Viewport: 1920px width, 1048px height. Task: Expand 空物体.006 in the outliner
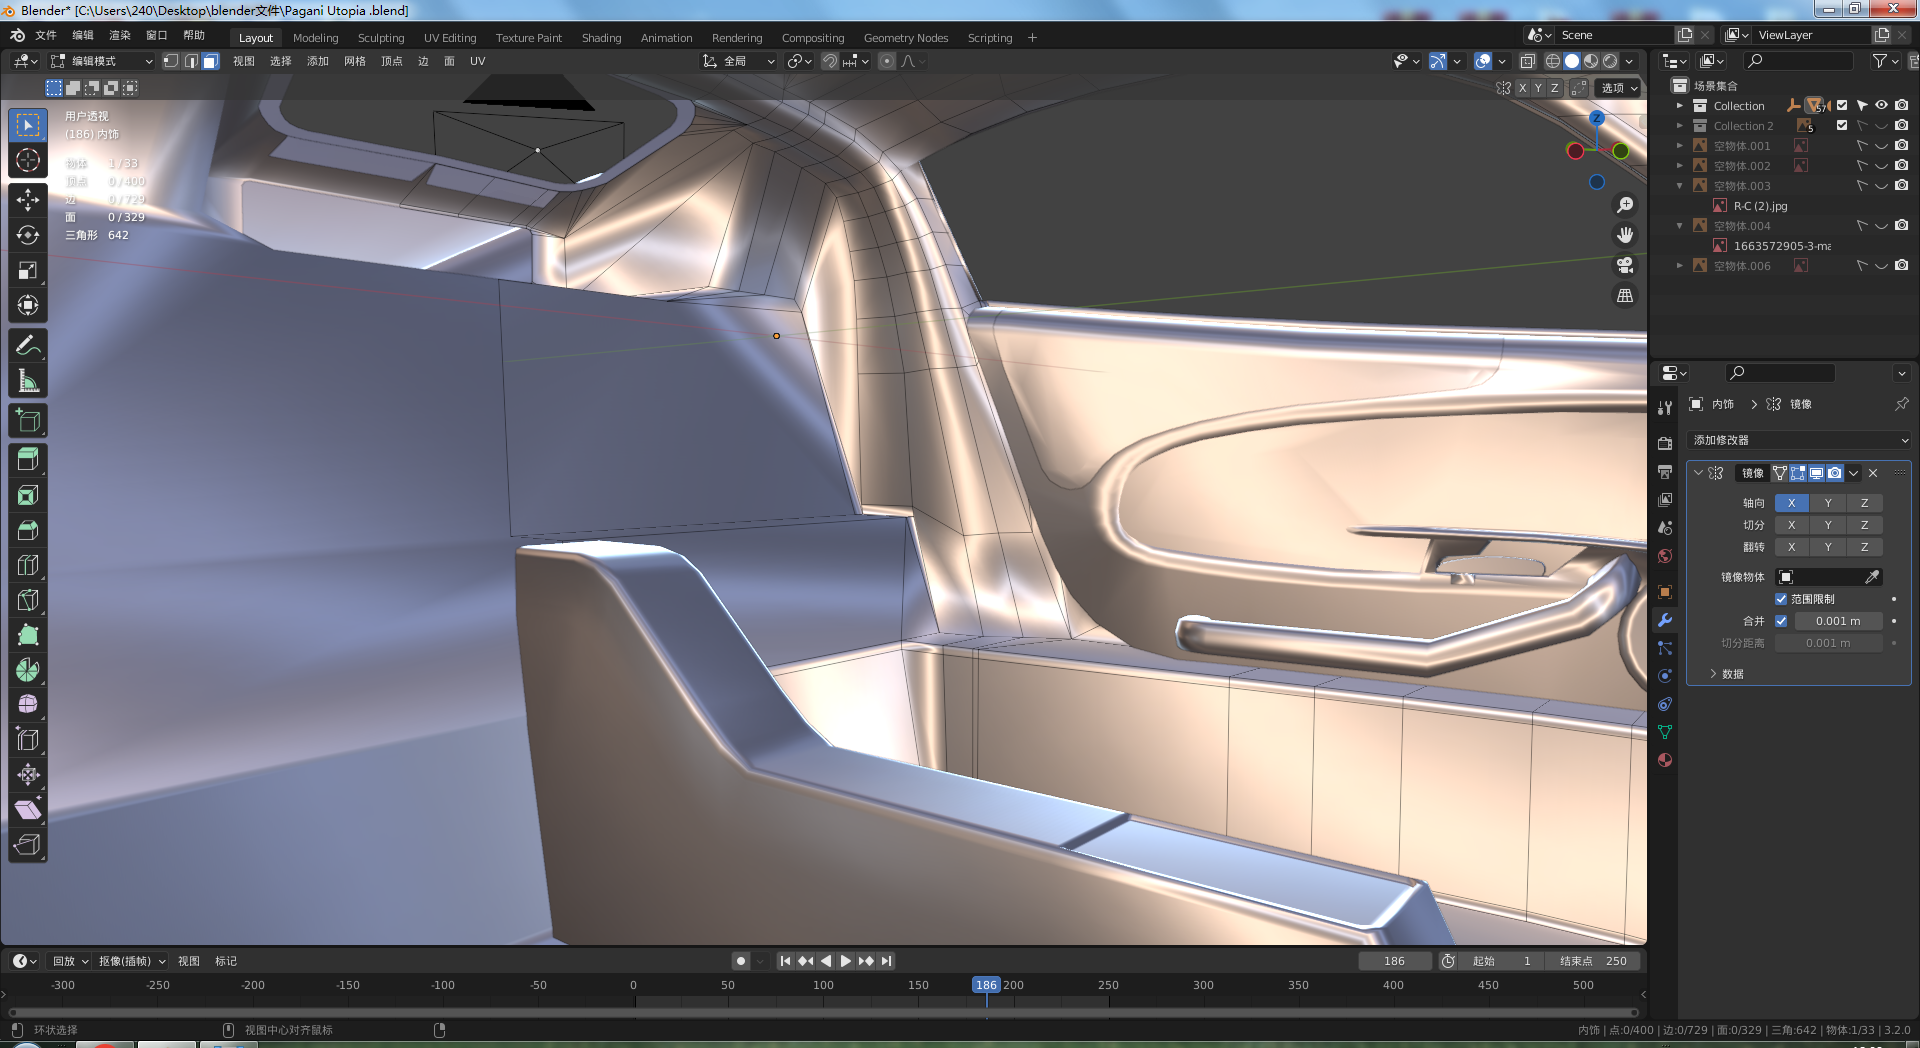click(1680, 265)
